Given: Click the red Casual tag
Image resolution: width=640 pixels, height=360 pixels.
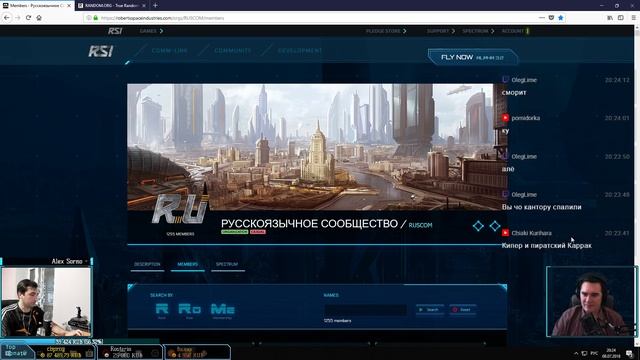Looking at the screenshot, I should [x=258, y=232].
